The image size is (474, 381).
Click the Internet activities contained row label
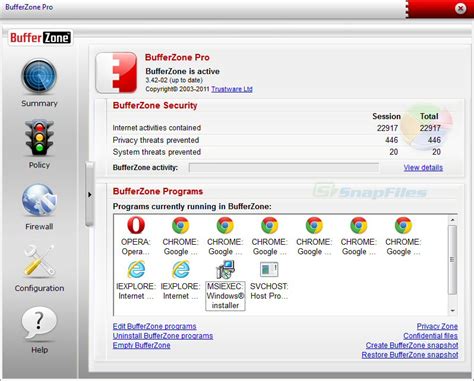pos(157,128)
